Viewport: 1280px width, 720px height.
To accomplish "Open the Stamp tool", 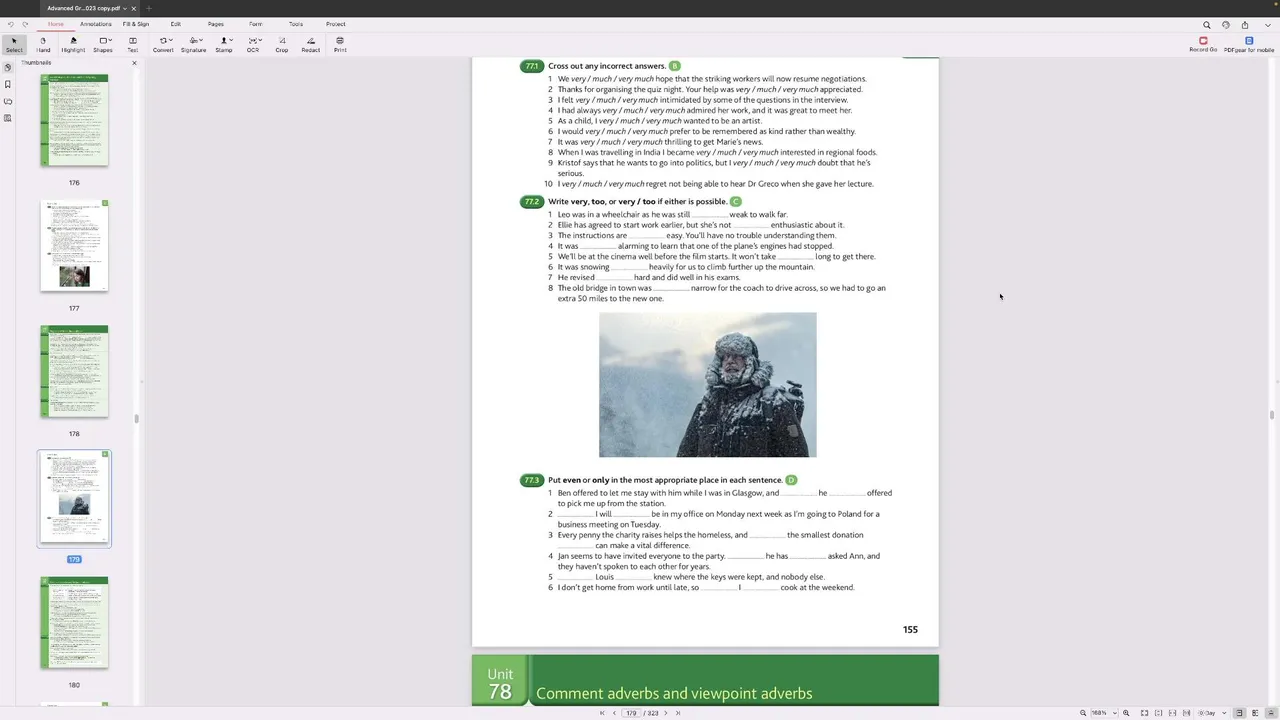I will pyautogui.click(x=224, y=44).
